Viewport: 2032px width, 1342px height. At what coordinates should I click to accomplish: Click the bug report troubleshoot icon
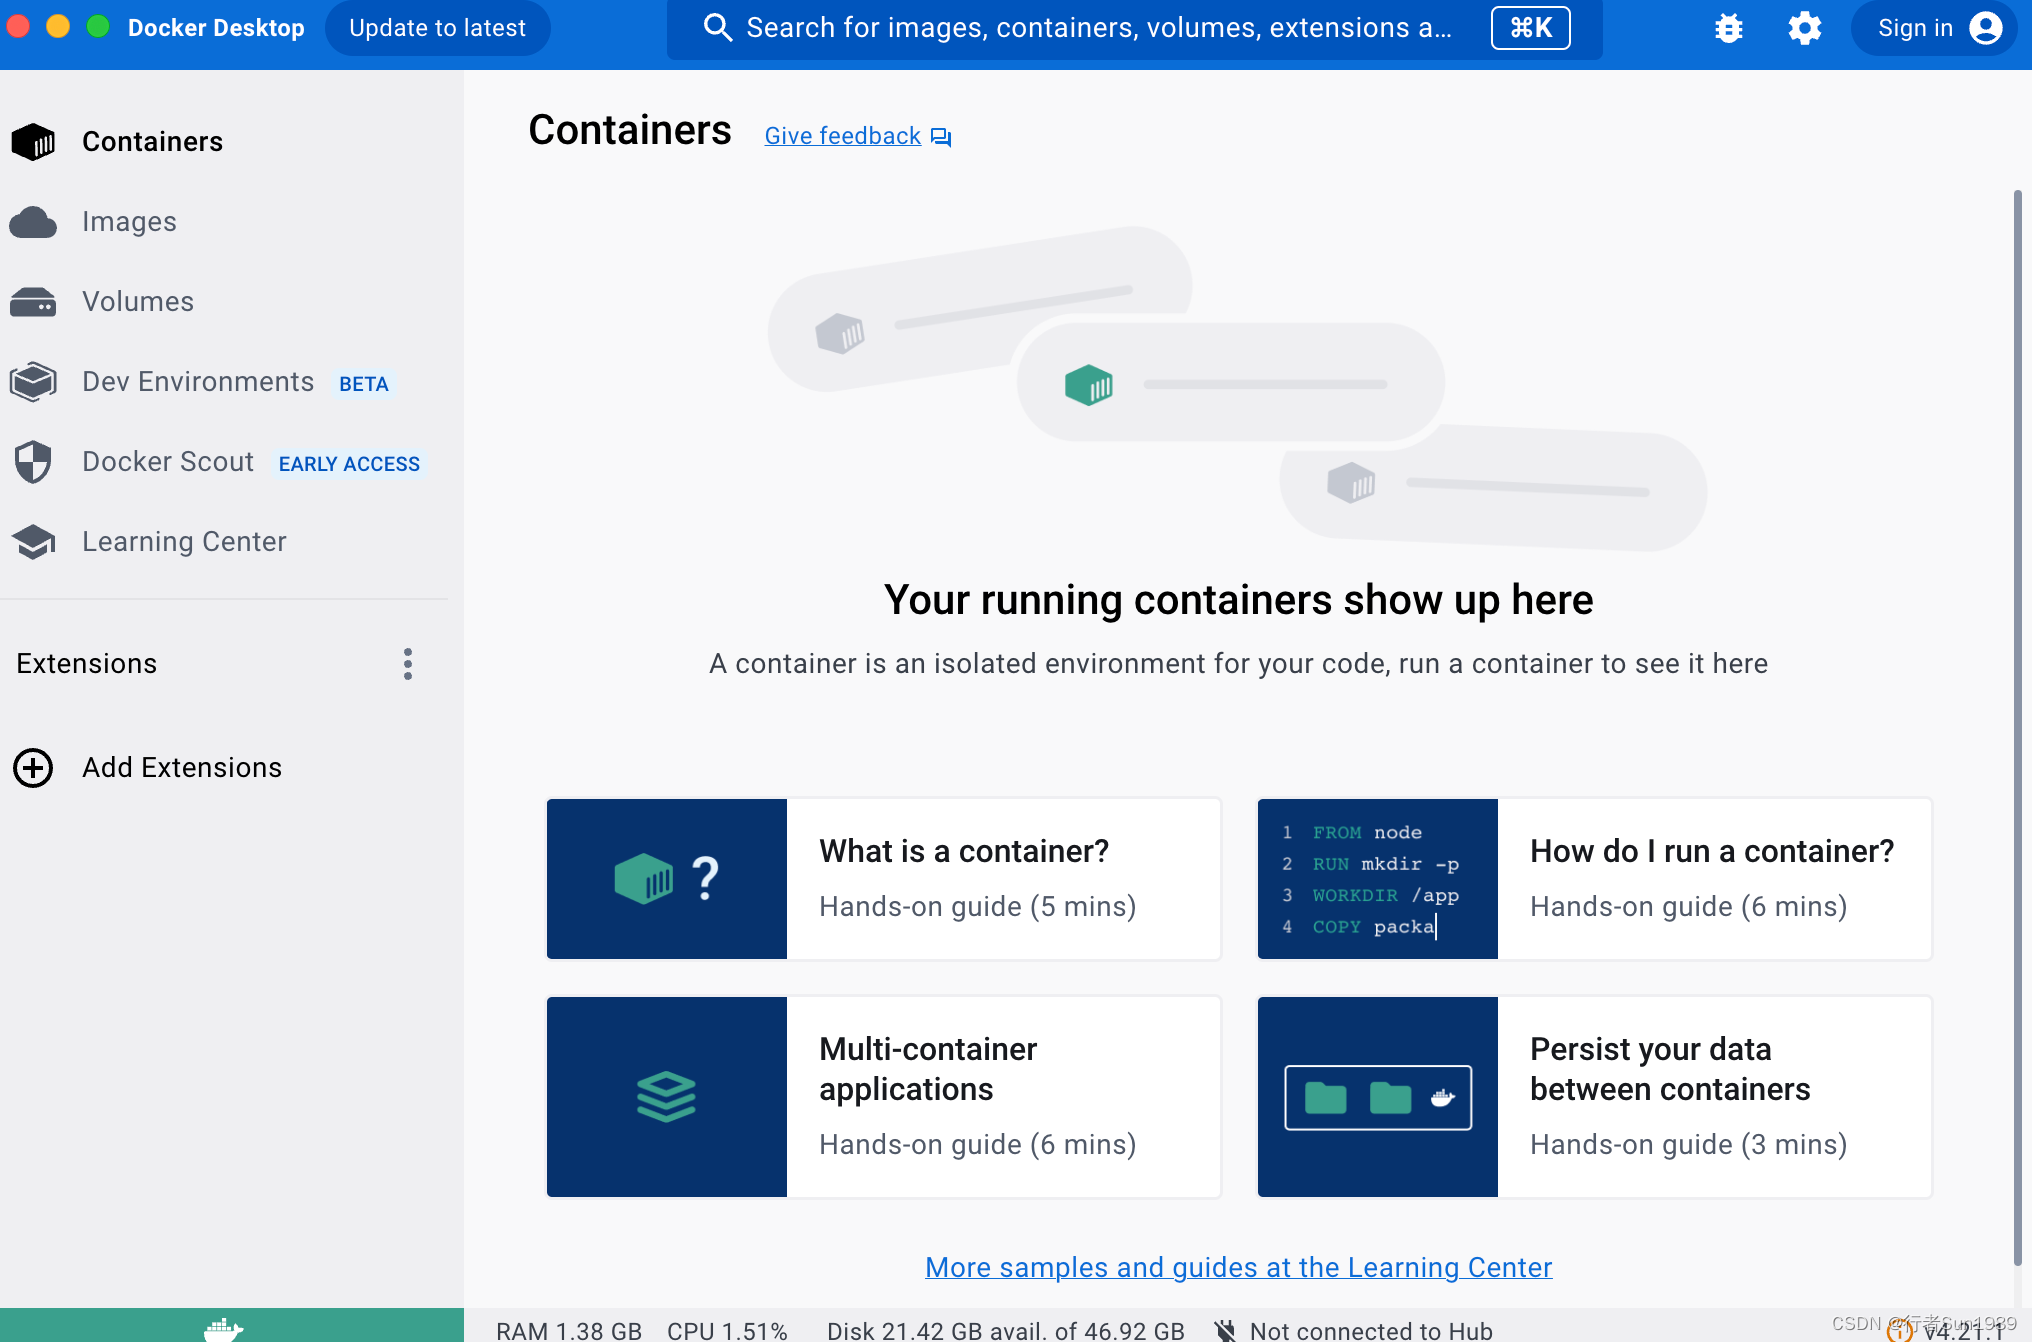tap(1728, 28)
